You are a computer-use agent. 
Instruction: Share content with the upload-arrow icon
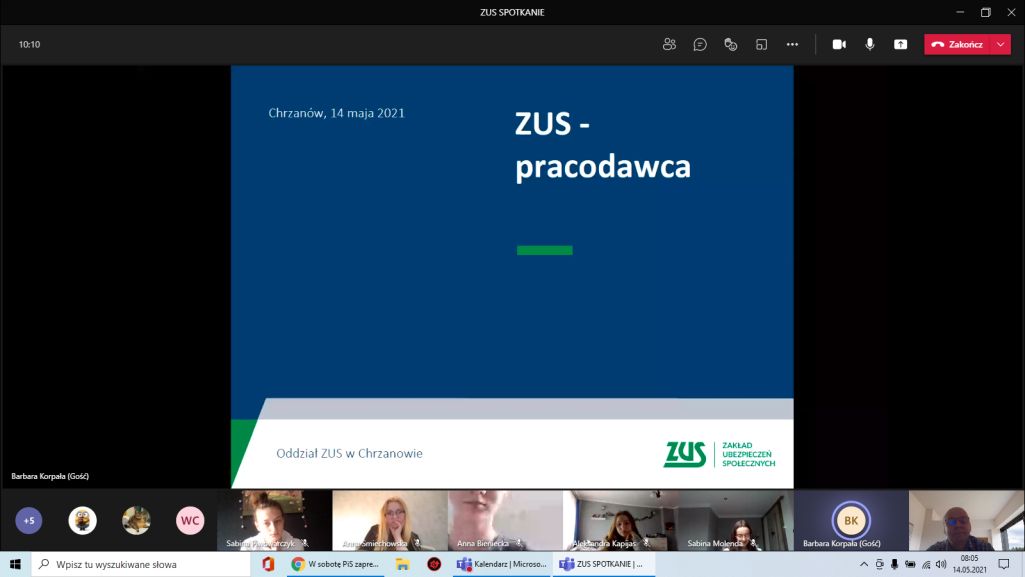900,44
